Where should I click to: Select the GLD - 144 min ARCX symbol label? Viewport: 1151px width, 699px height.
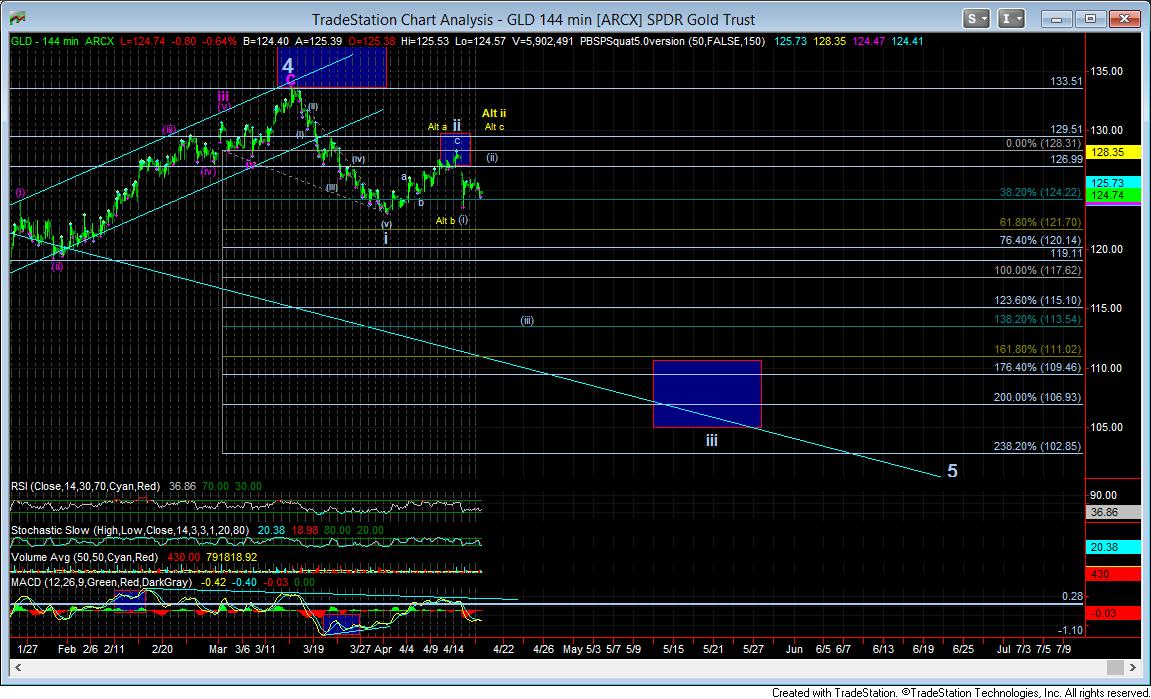[62, 42]
